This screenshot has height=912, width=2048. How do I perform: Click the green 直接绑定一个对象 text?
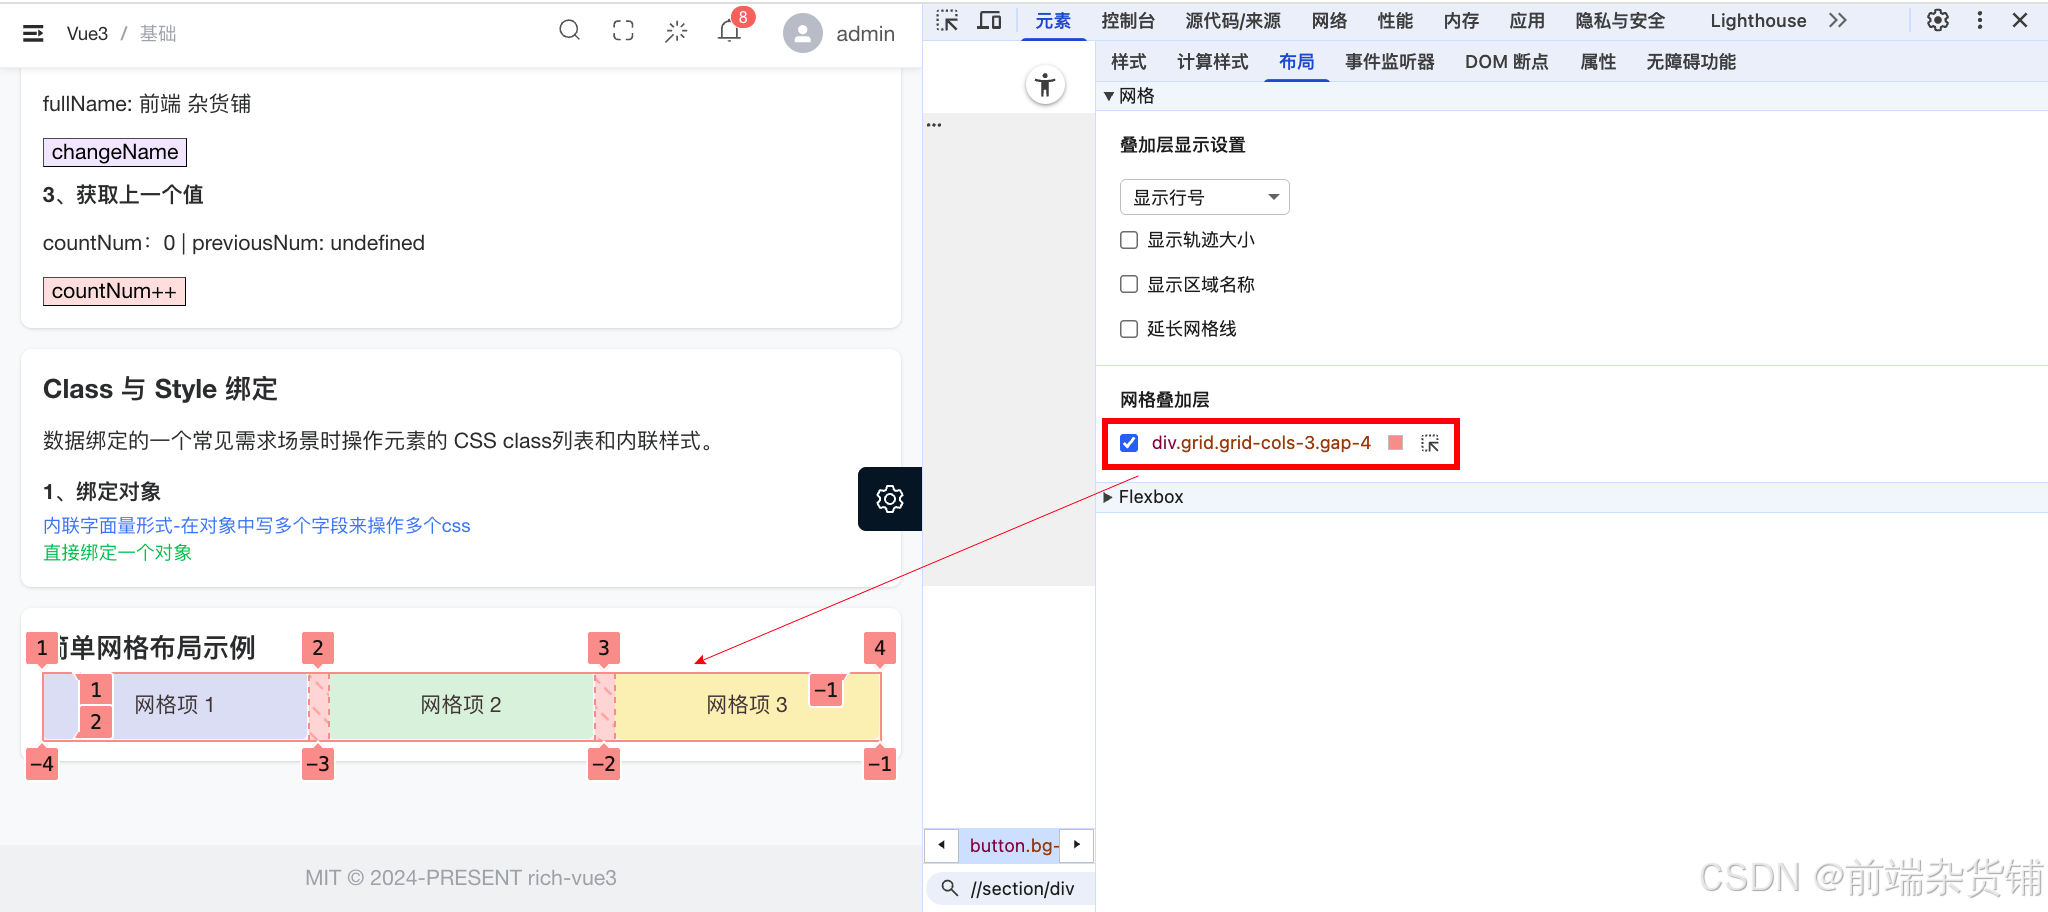tap(117, 553)
